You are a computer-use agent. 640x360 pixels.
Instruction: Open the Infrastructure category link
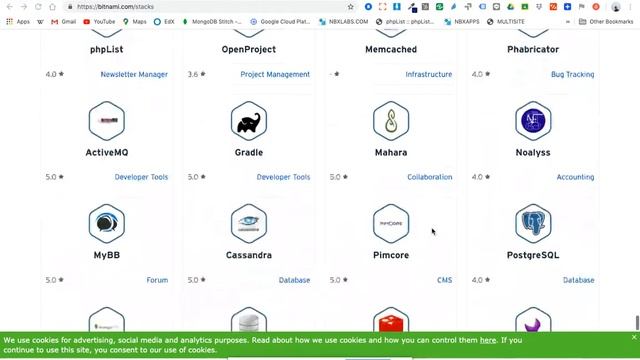click(x=429, y=74)
